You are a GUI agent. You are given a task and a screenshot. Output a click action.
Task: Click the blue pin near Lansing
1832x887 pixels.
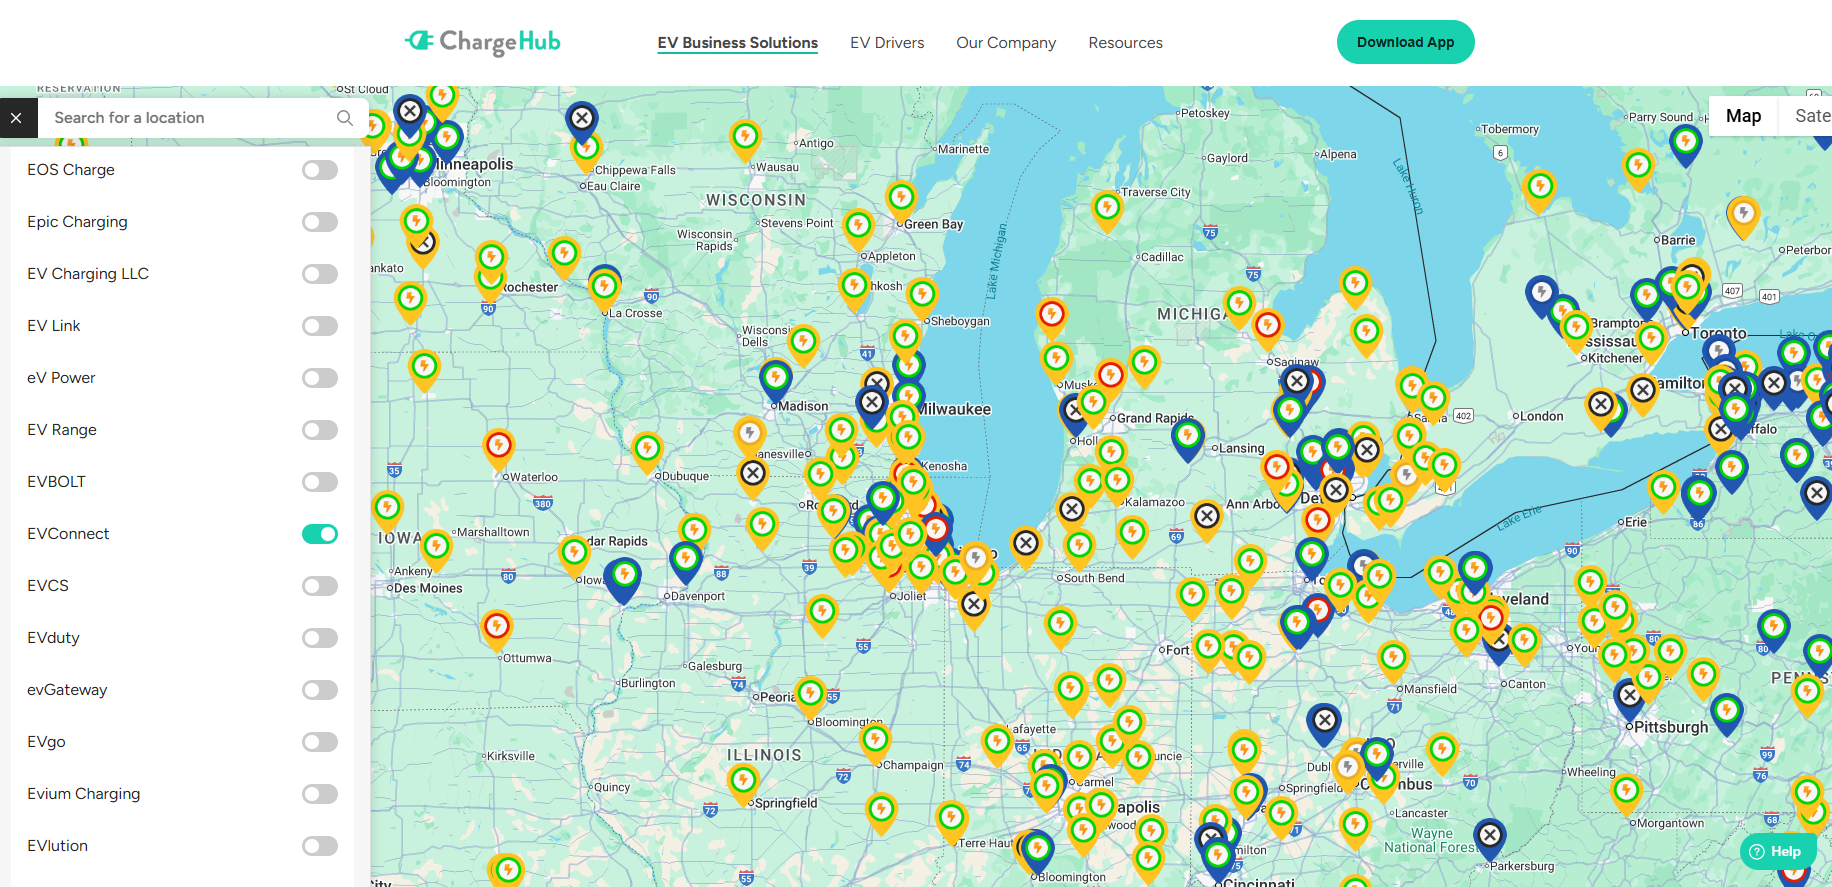[1187, 436]
